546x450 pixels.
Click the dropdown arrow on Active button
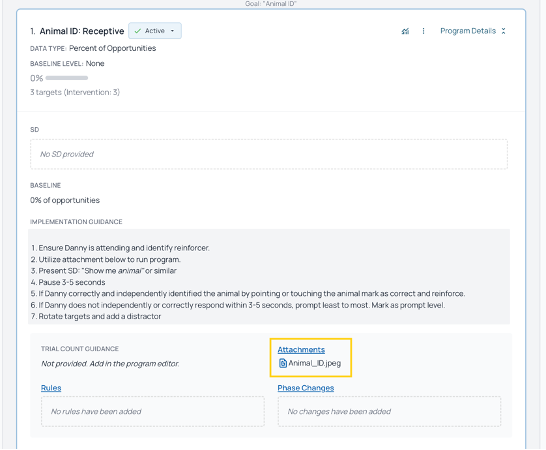172,31
